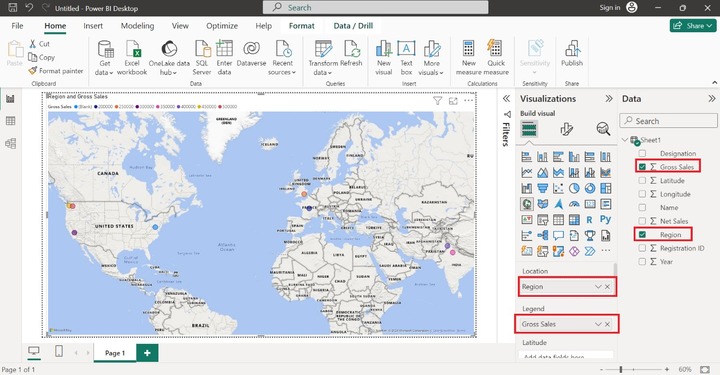
Task: Select the Donut chart visual icon
Action: [x=590, y=188]
